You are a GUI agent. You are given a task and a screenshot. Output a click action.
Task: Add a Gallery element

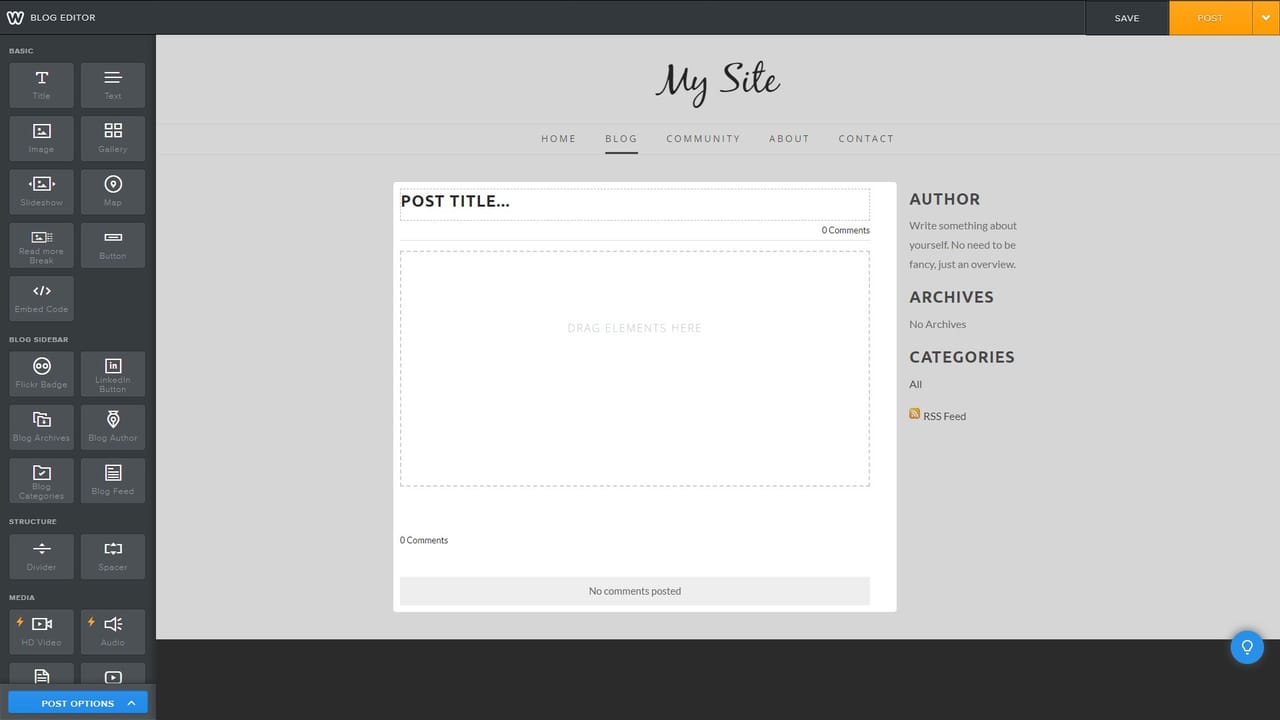coord(112,138)
